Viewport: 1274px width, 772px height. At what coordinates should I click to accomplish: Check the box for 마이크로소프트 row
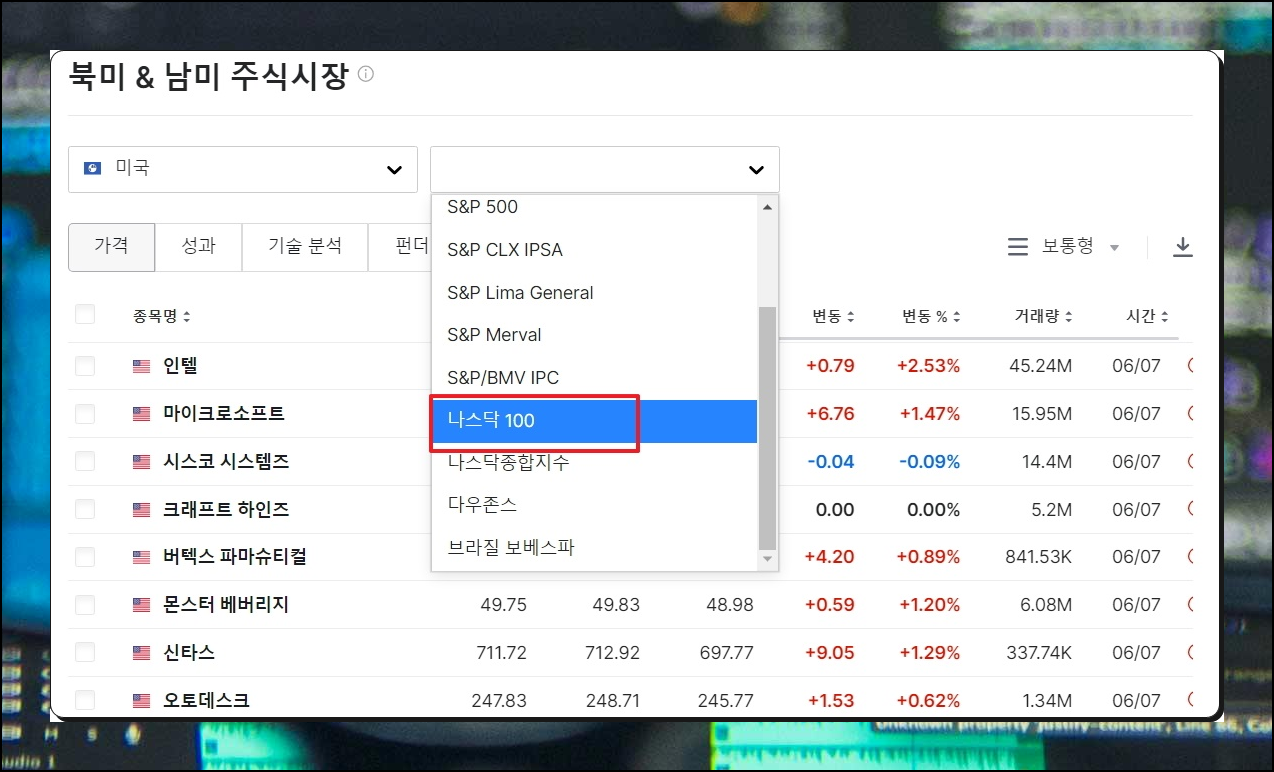pyautogui.click(x=85, y=414)
